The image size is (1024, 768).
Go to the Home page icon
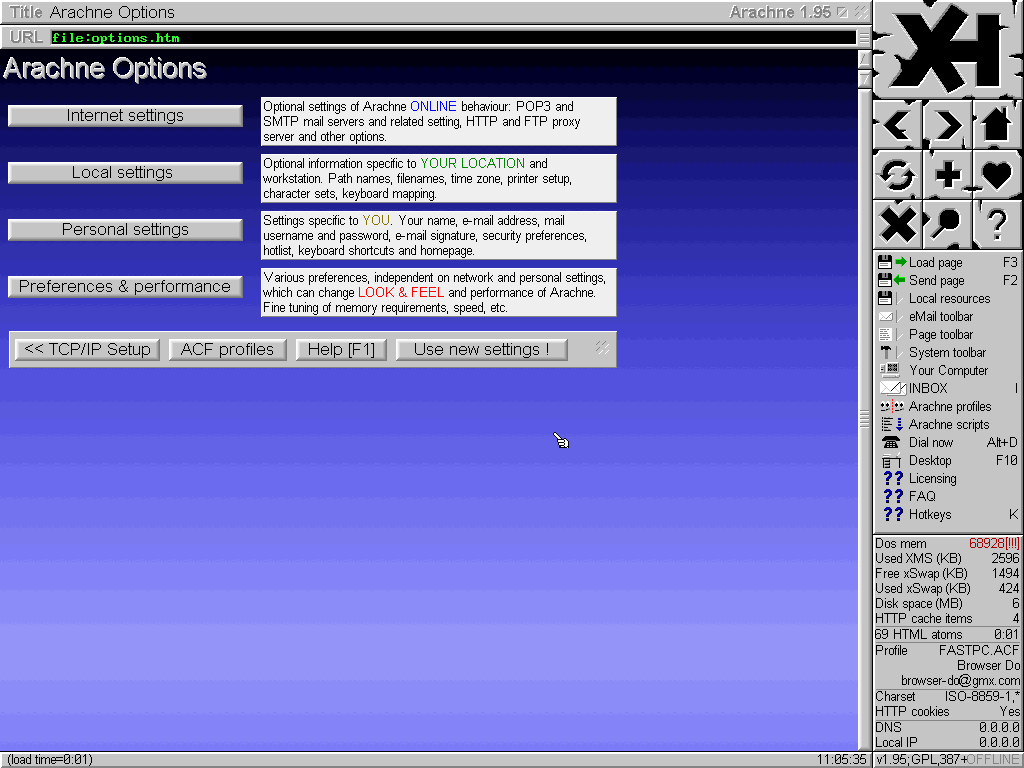[x=997, y=124]
